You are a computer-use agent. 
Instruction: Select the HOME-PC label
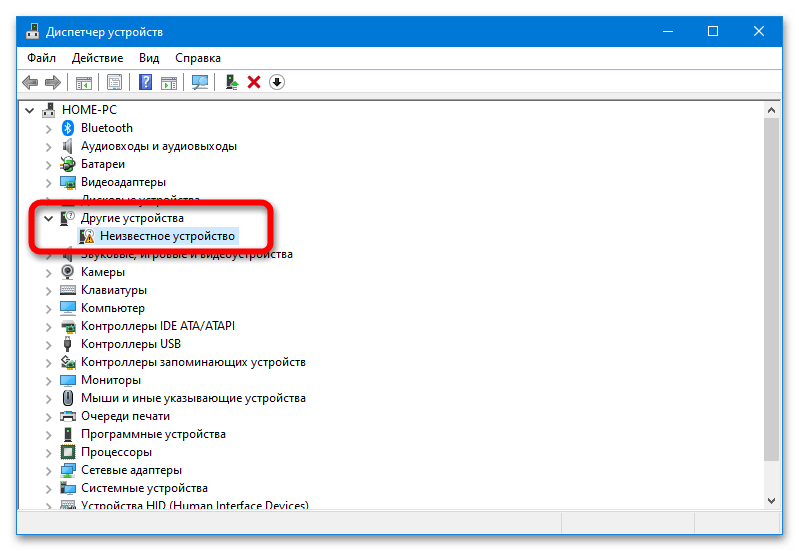(89, 110)
